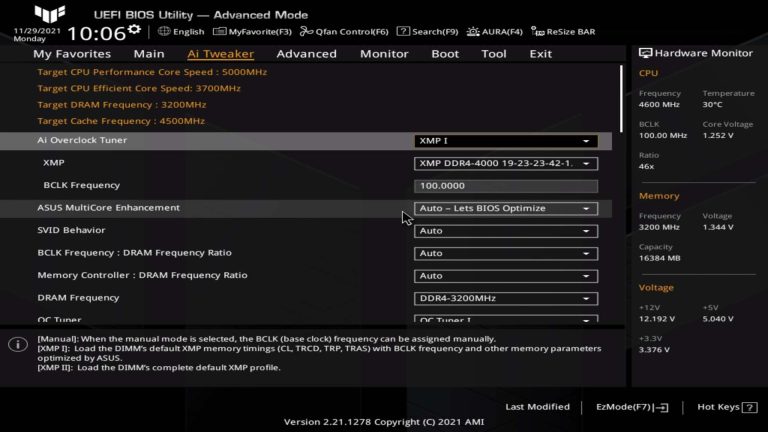Click the Search(F9) label
This screenshot has width=768, height=432.
click(435, 32)
